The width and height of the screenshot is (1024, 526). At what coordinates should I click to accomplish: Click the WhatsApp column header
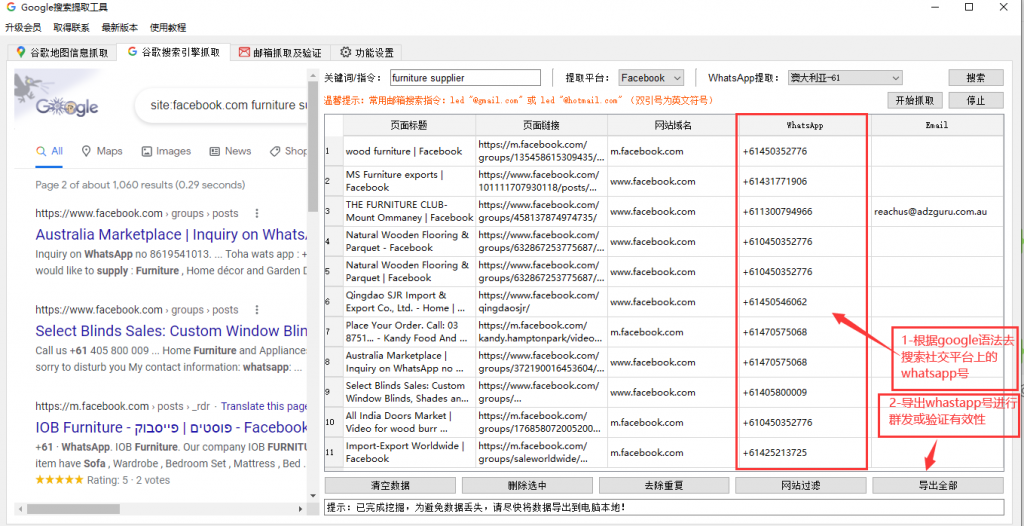point(803,125)
